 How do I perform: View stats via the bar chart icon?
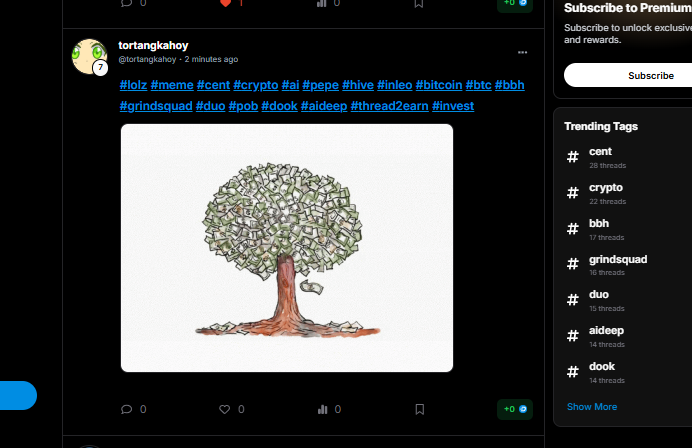[x=323, y=409]
